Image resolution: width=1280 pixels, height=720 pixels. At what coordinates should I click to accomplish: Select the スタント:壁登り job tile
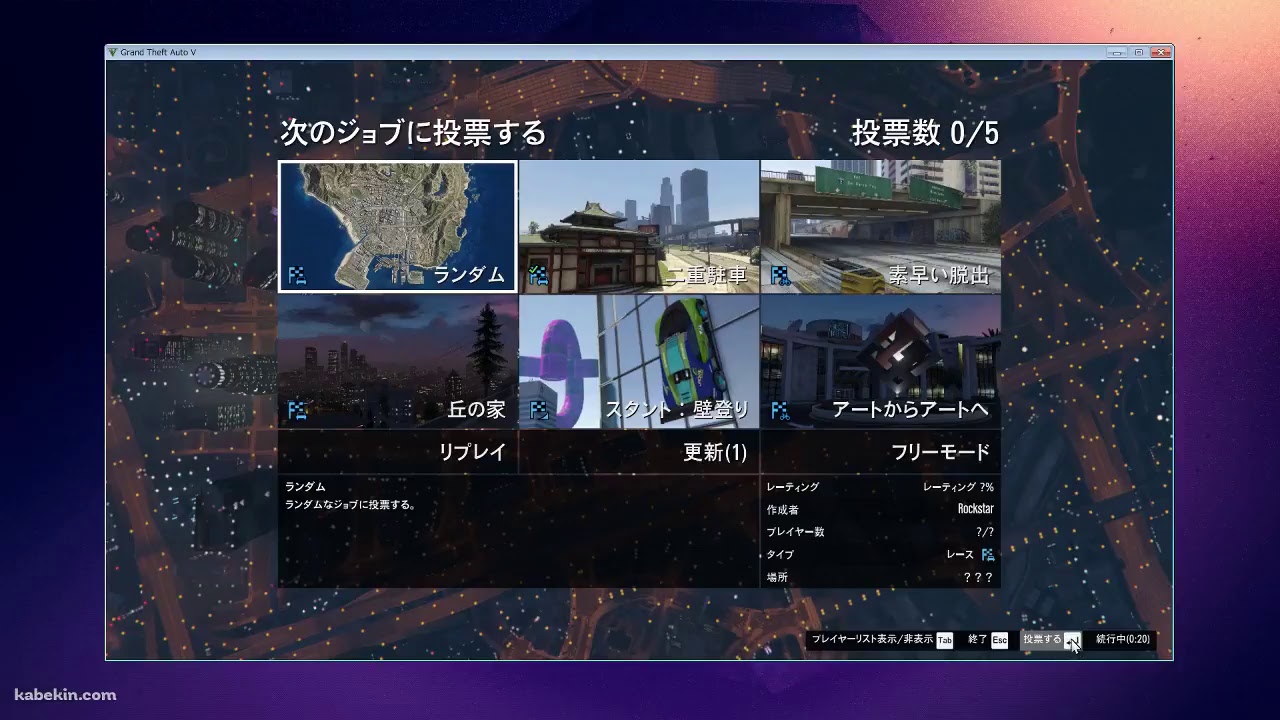639,362
